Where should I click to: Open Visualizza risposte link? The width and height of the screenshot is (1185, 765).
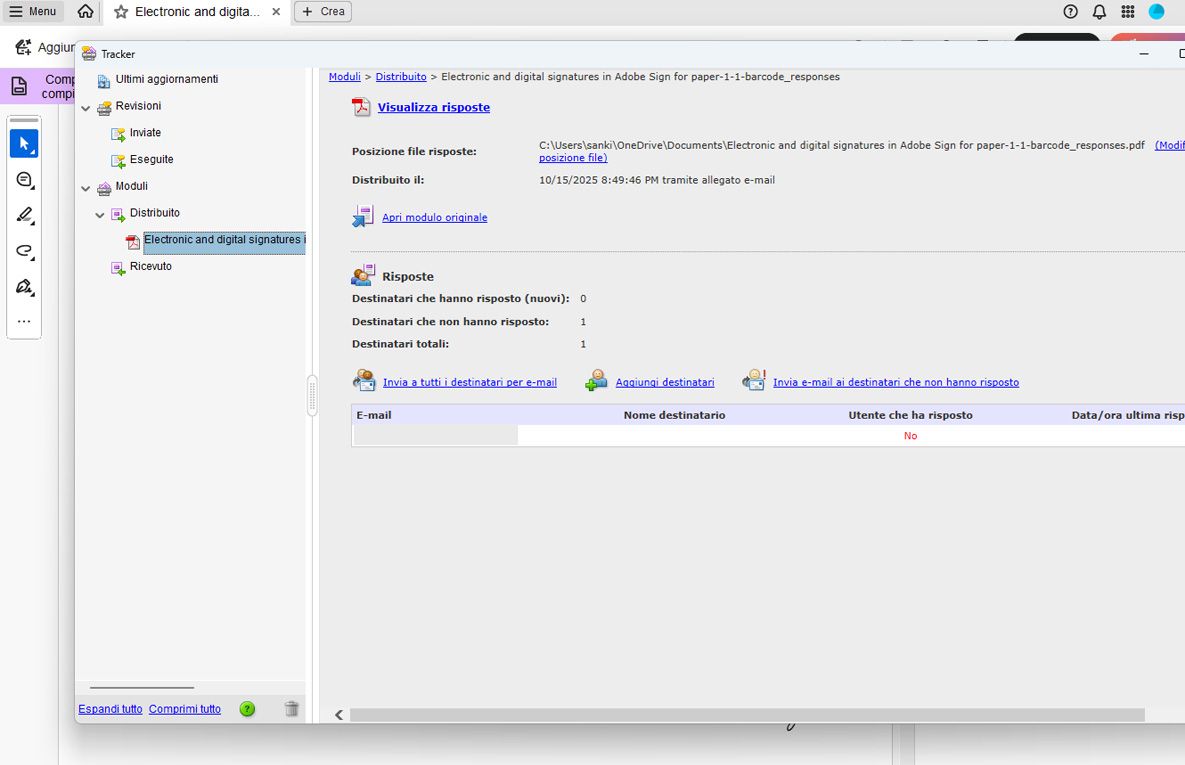(x=434, y=107)
